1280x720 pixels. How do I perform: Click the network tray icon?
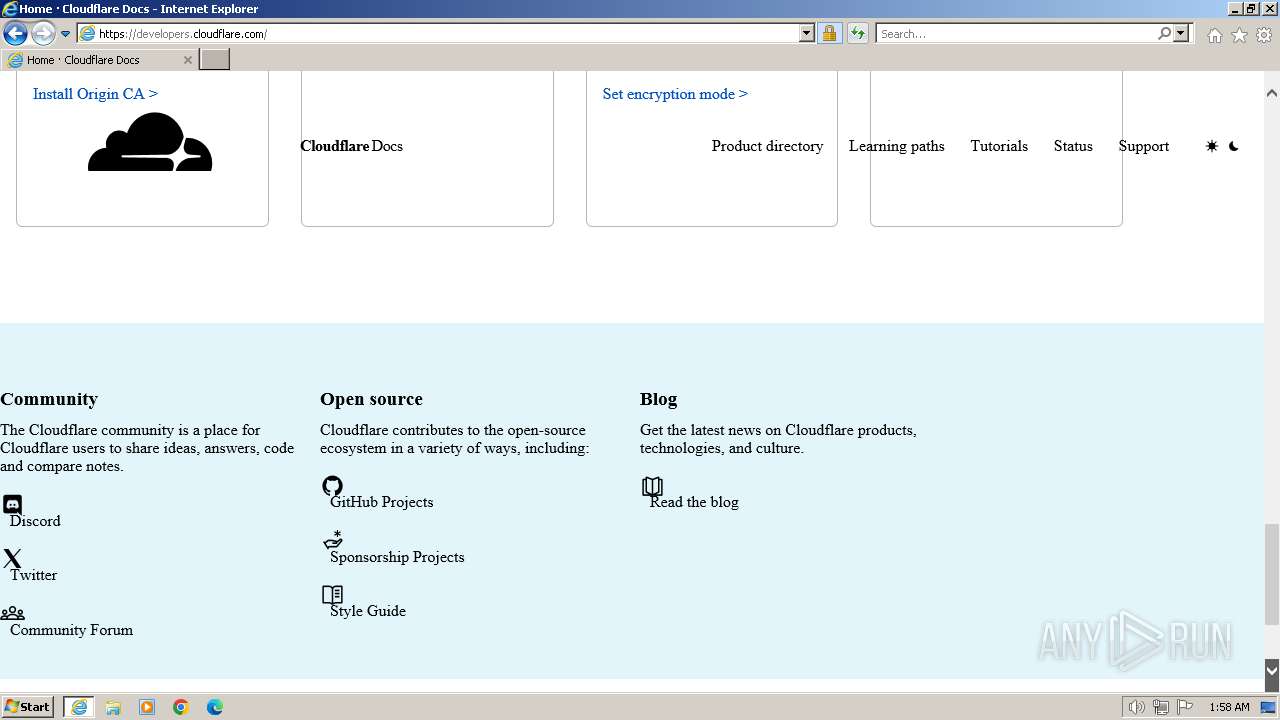point(1161,707)
